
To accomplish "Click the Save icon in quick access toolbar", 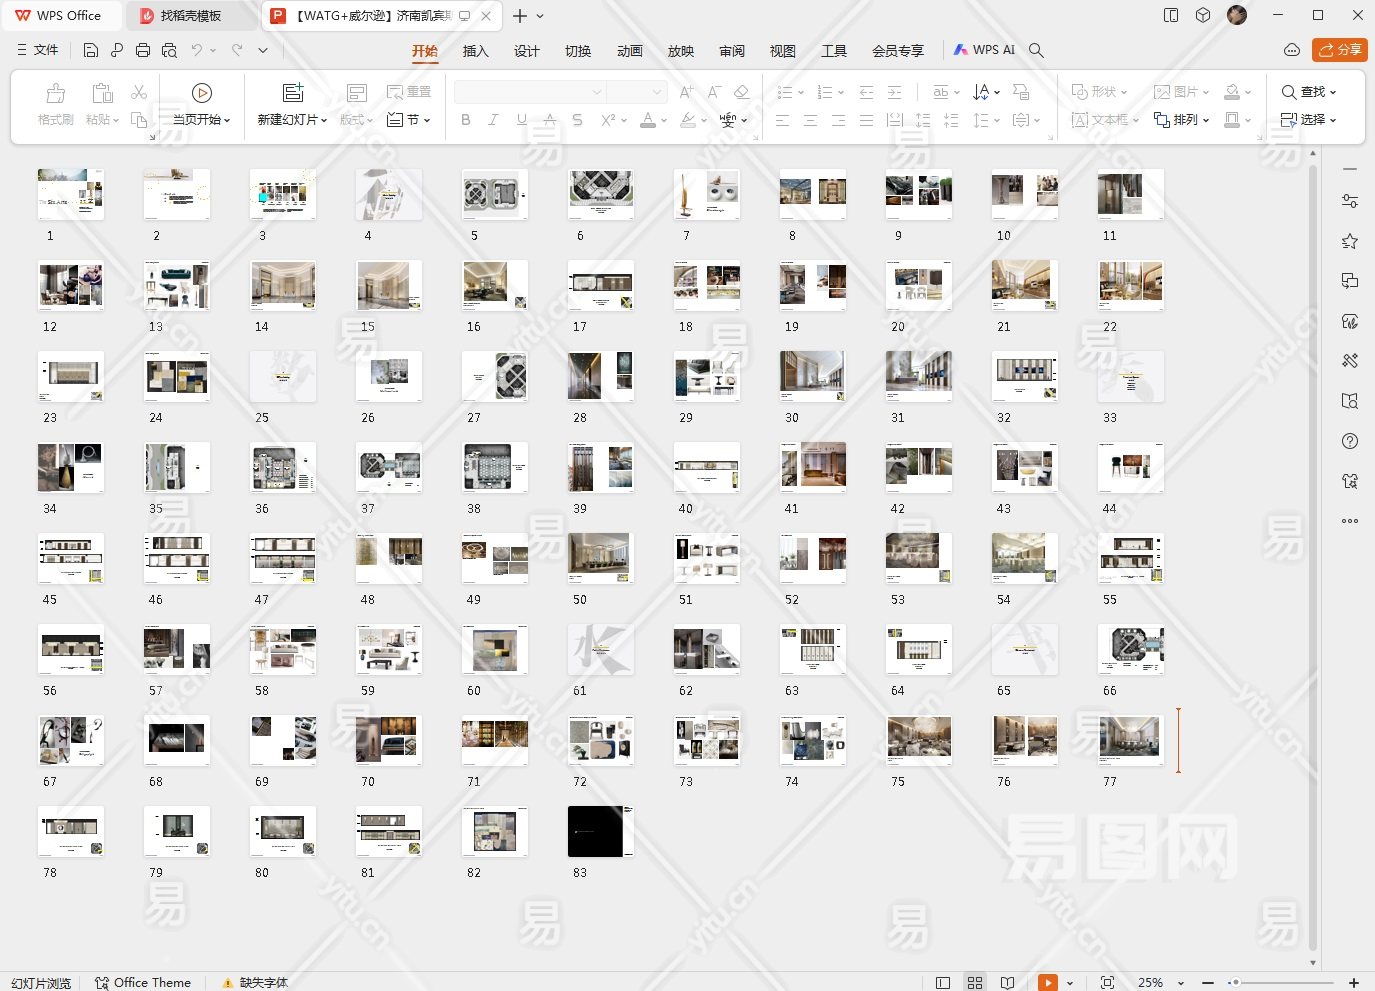I will (91, 50).
